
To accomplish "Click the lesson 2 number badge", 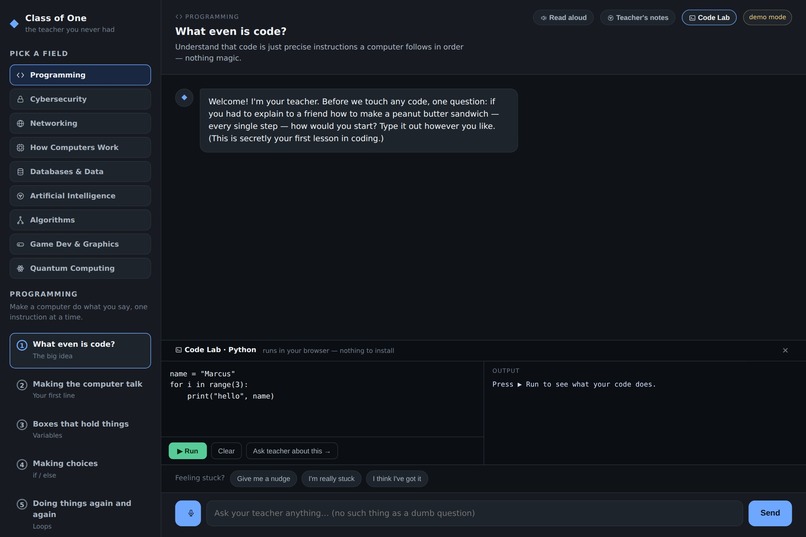I will 22,385.
